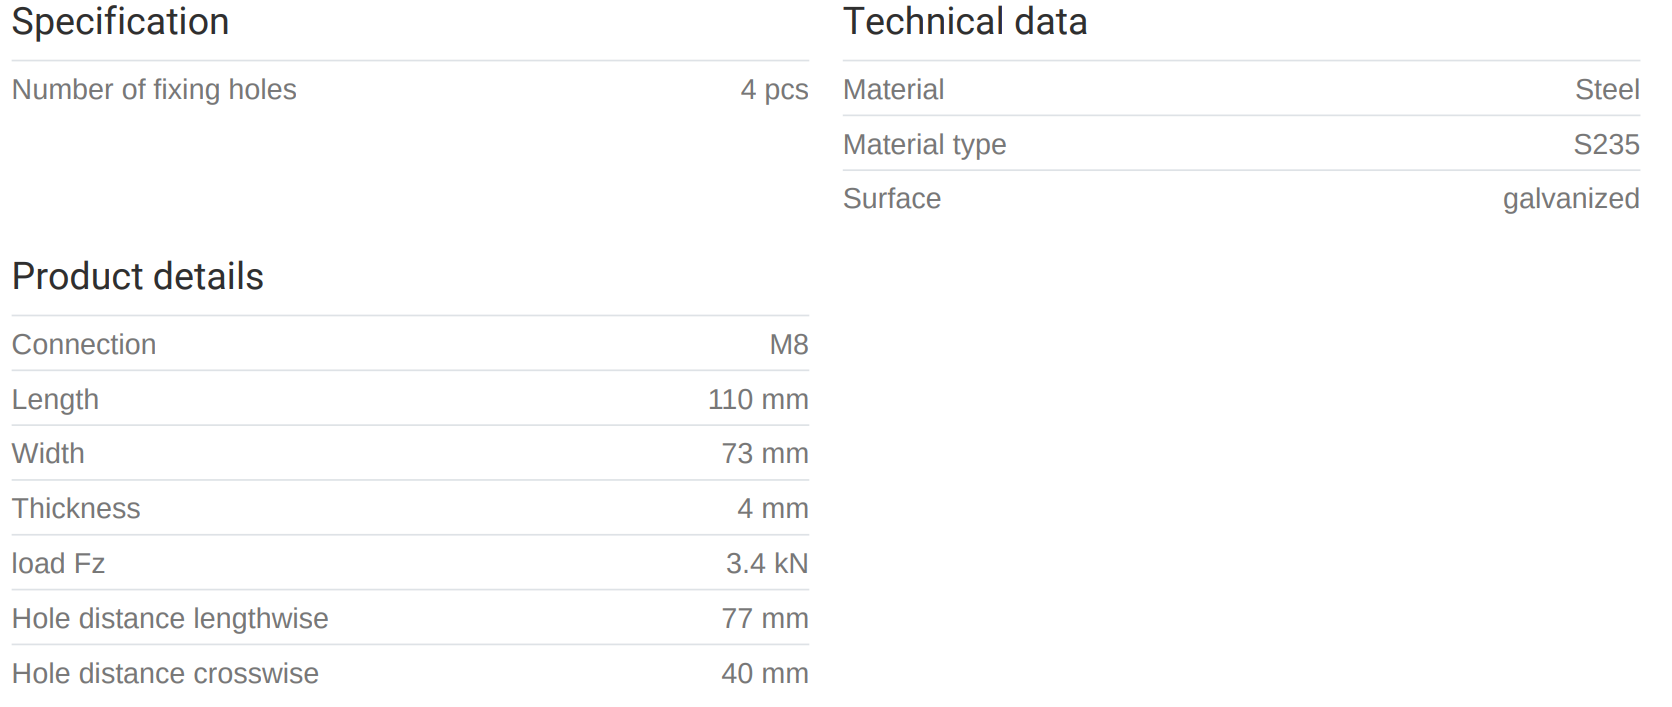Click the Material row label

click(x=893, y=90)
